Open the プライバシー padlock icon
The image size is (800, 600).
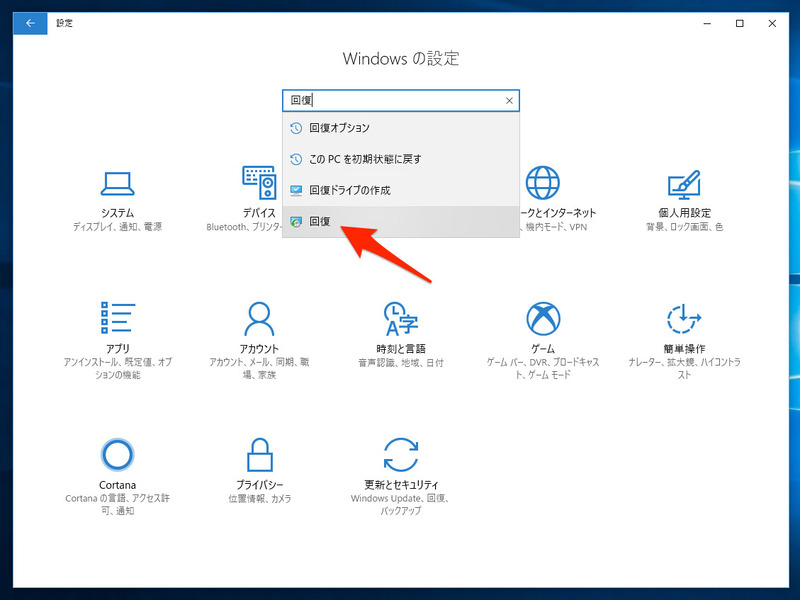coord(260,454)
